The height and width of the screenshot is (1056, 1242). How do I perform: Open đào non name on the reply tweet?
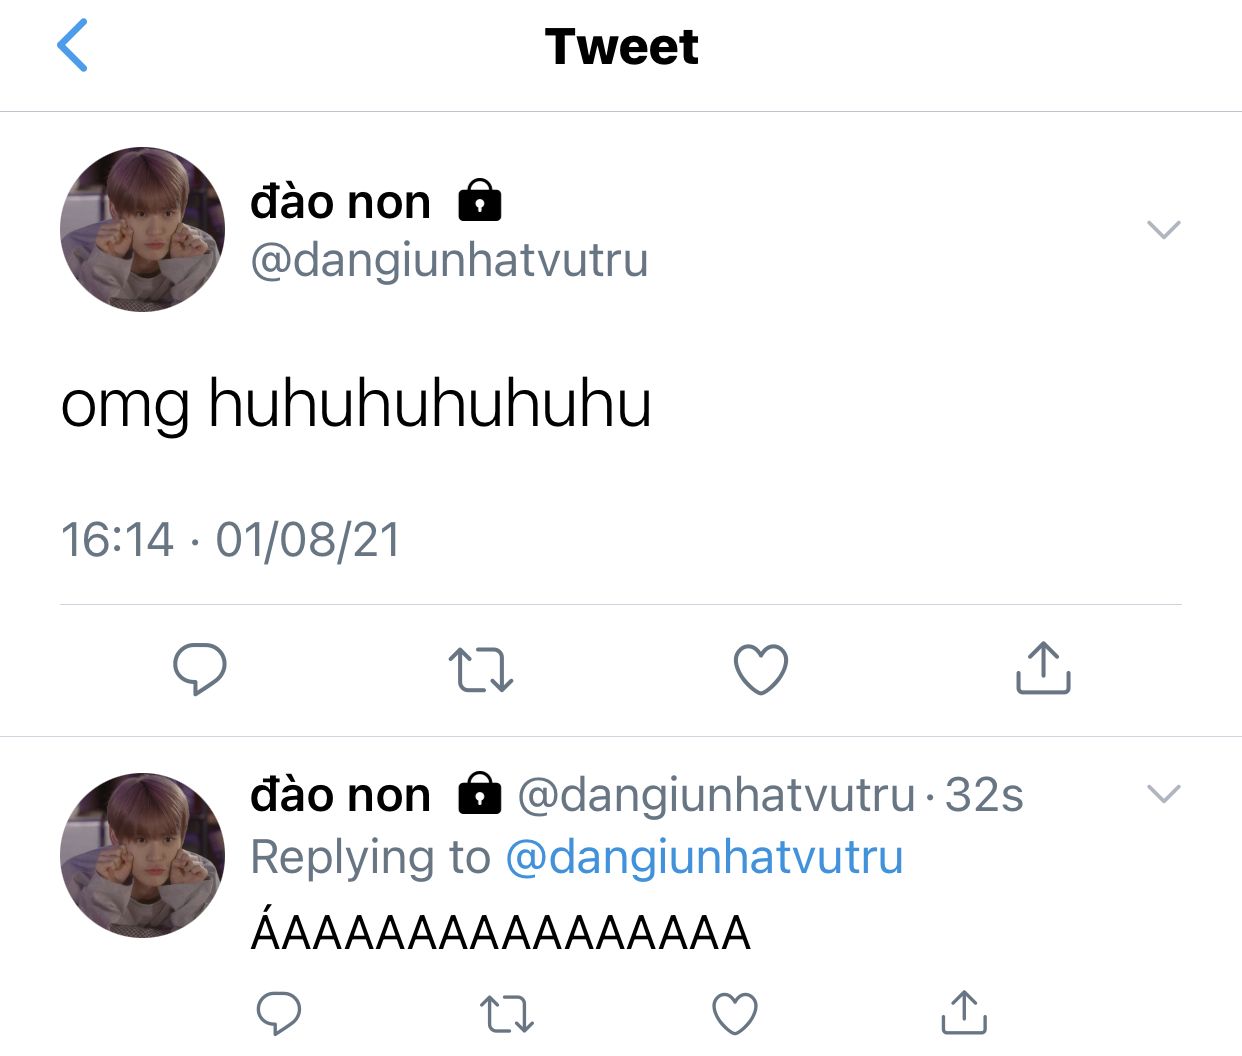340,795
